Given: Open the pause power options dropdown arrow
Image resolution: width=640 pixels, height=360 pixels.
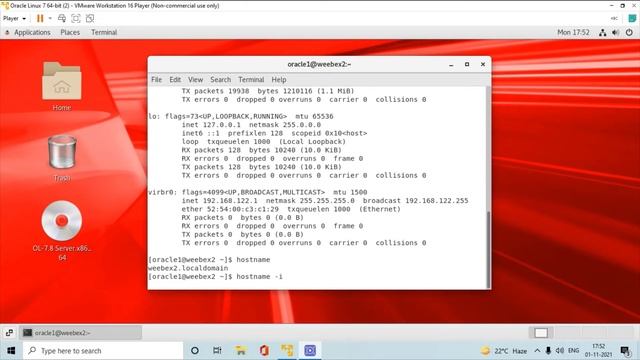Looking at the screenshot, I should point(50,18).
